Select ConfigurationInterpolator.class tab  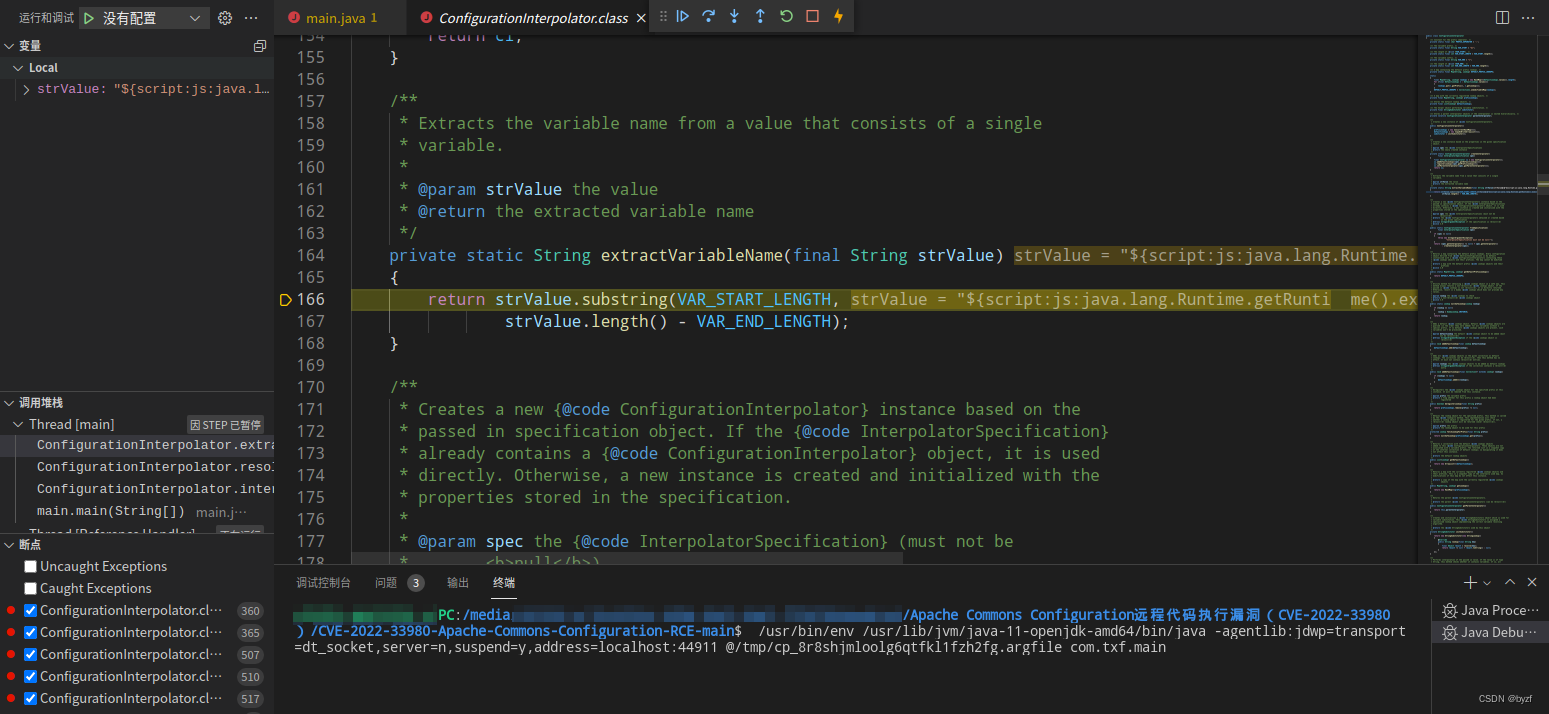[534, 18]
